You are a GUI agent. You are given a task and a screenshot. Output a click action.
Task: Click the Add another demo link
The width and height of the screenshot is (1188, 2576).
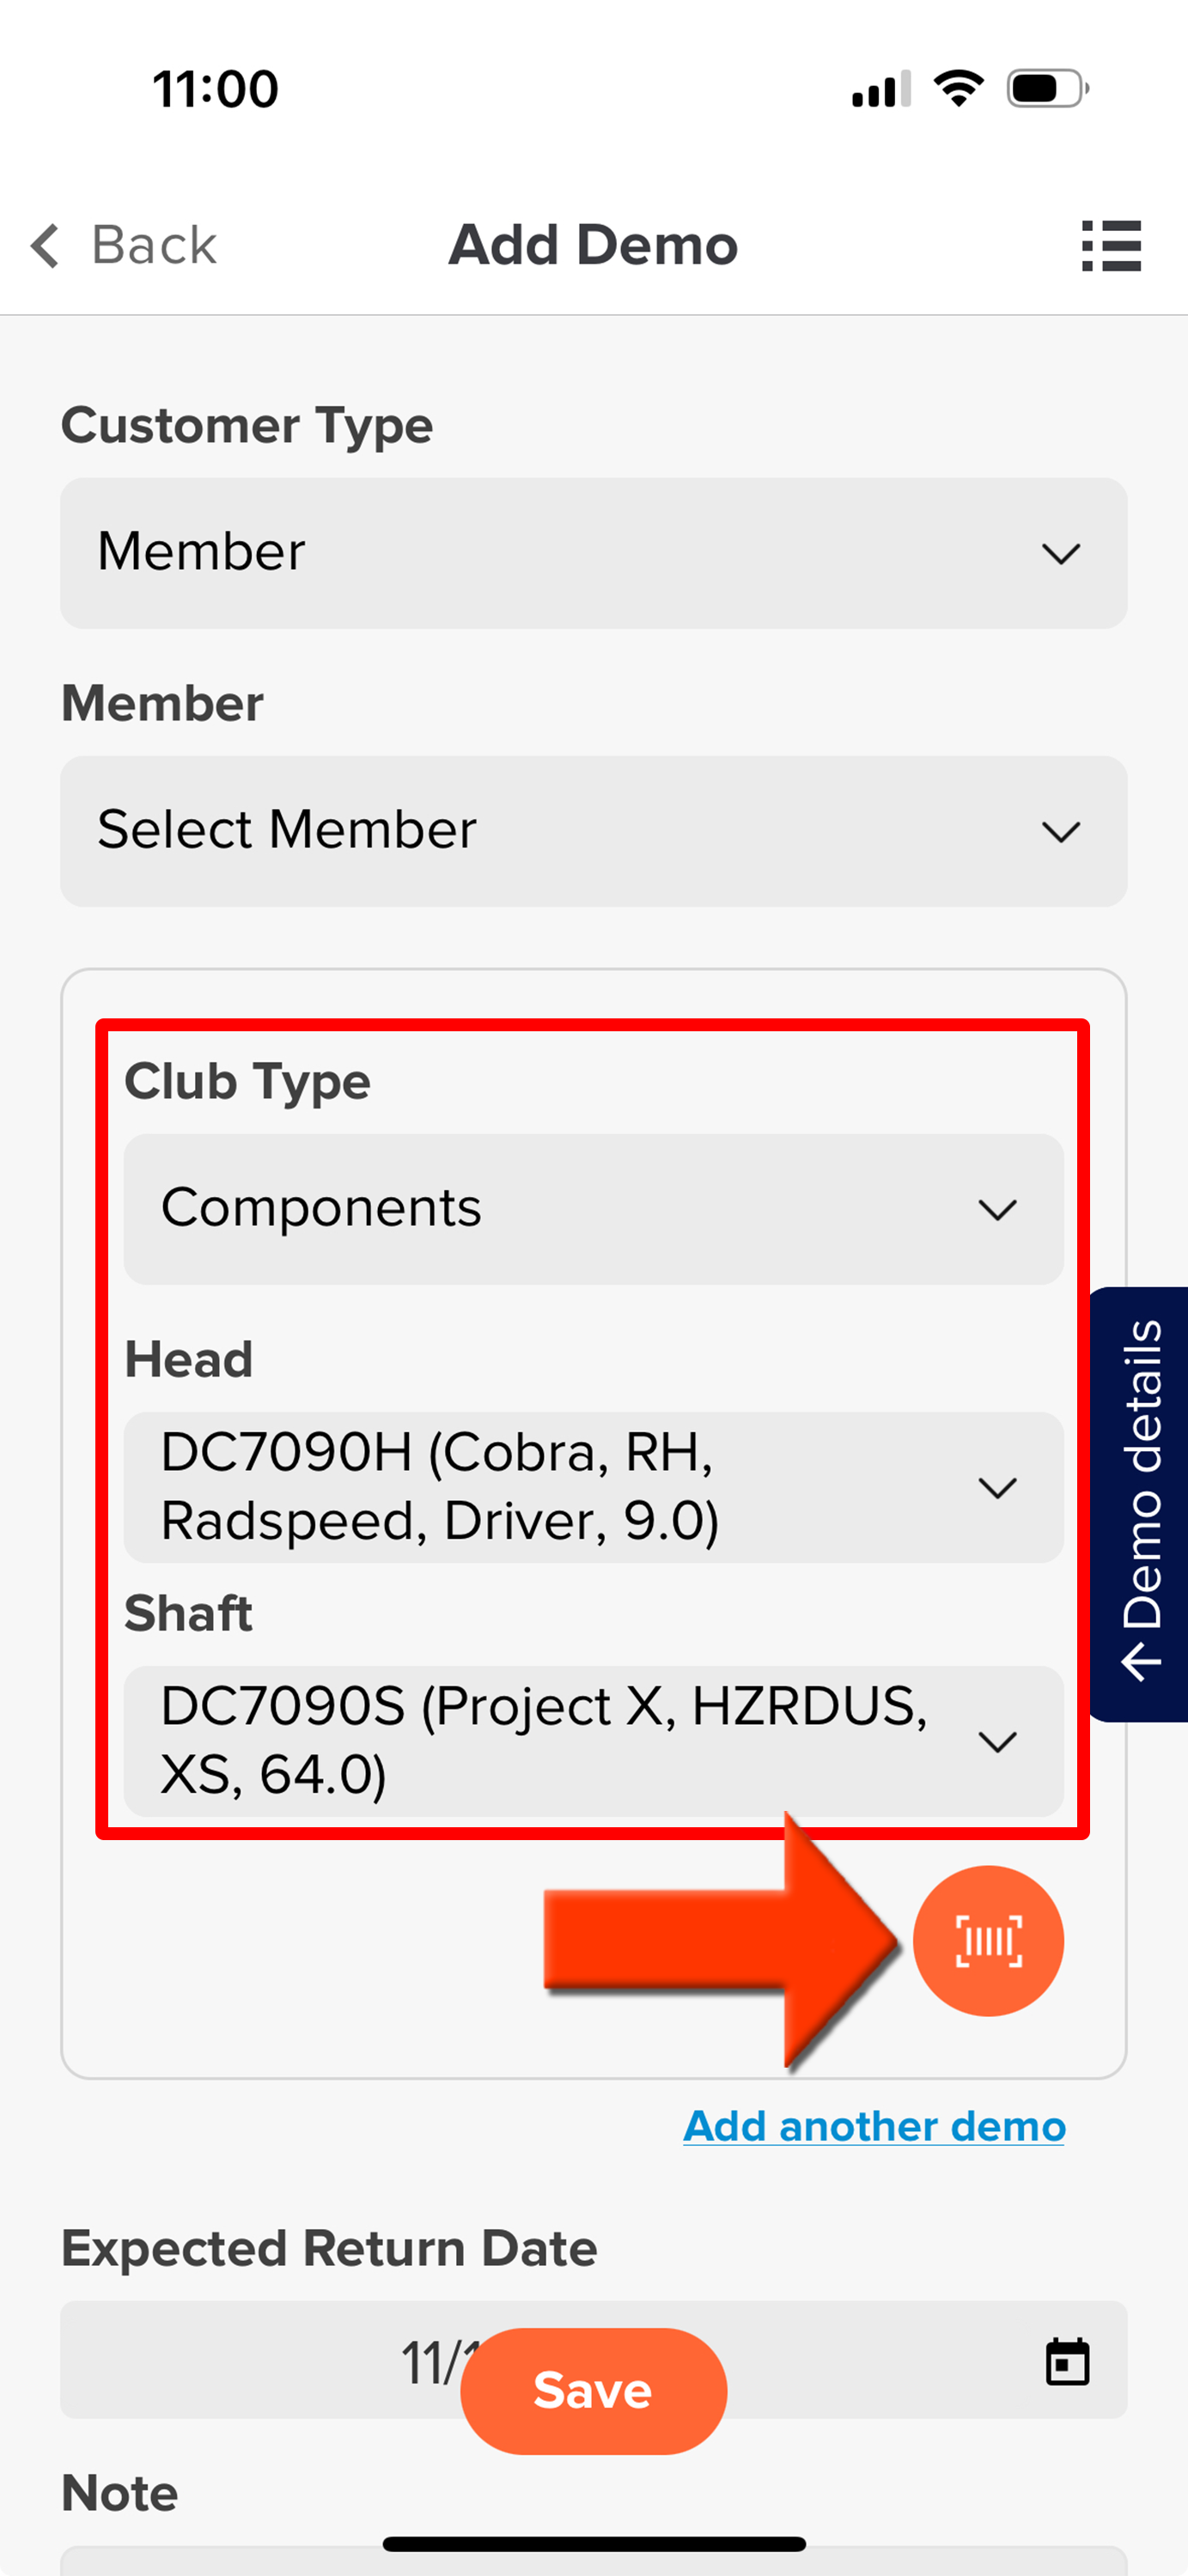tap(874, 2125)
